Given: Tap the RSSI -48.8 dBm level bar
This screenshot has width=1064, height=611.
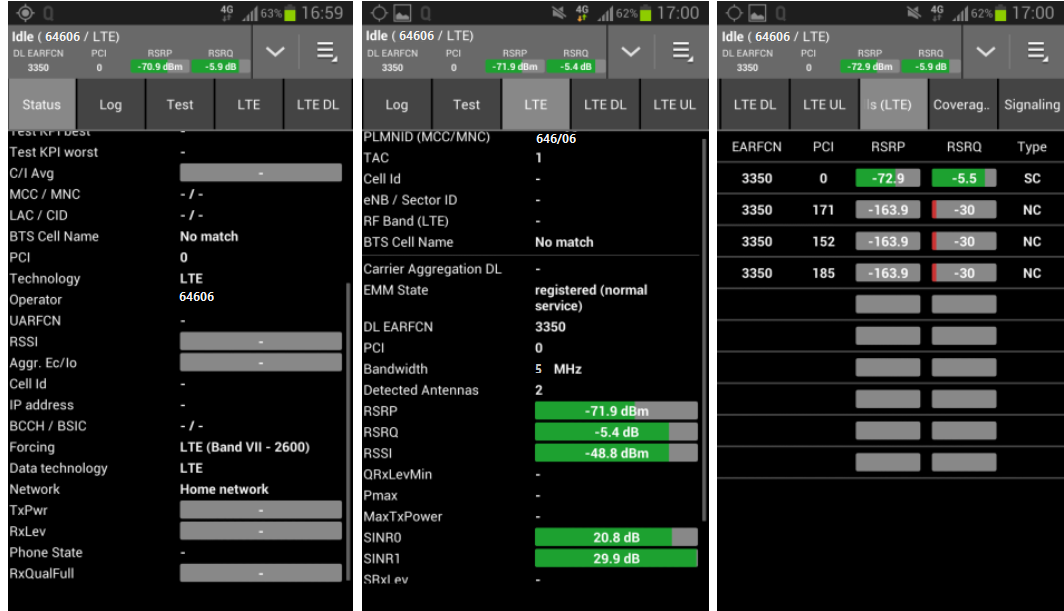Looking at the screenshot, I should tap(616, 453).
